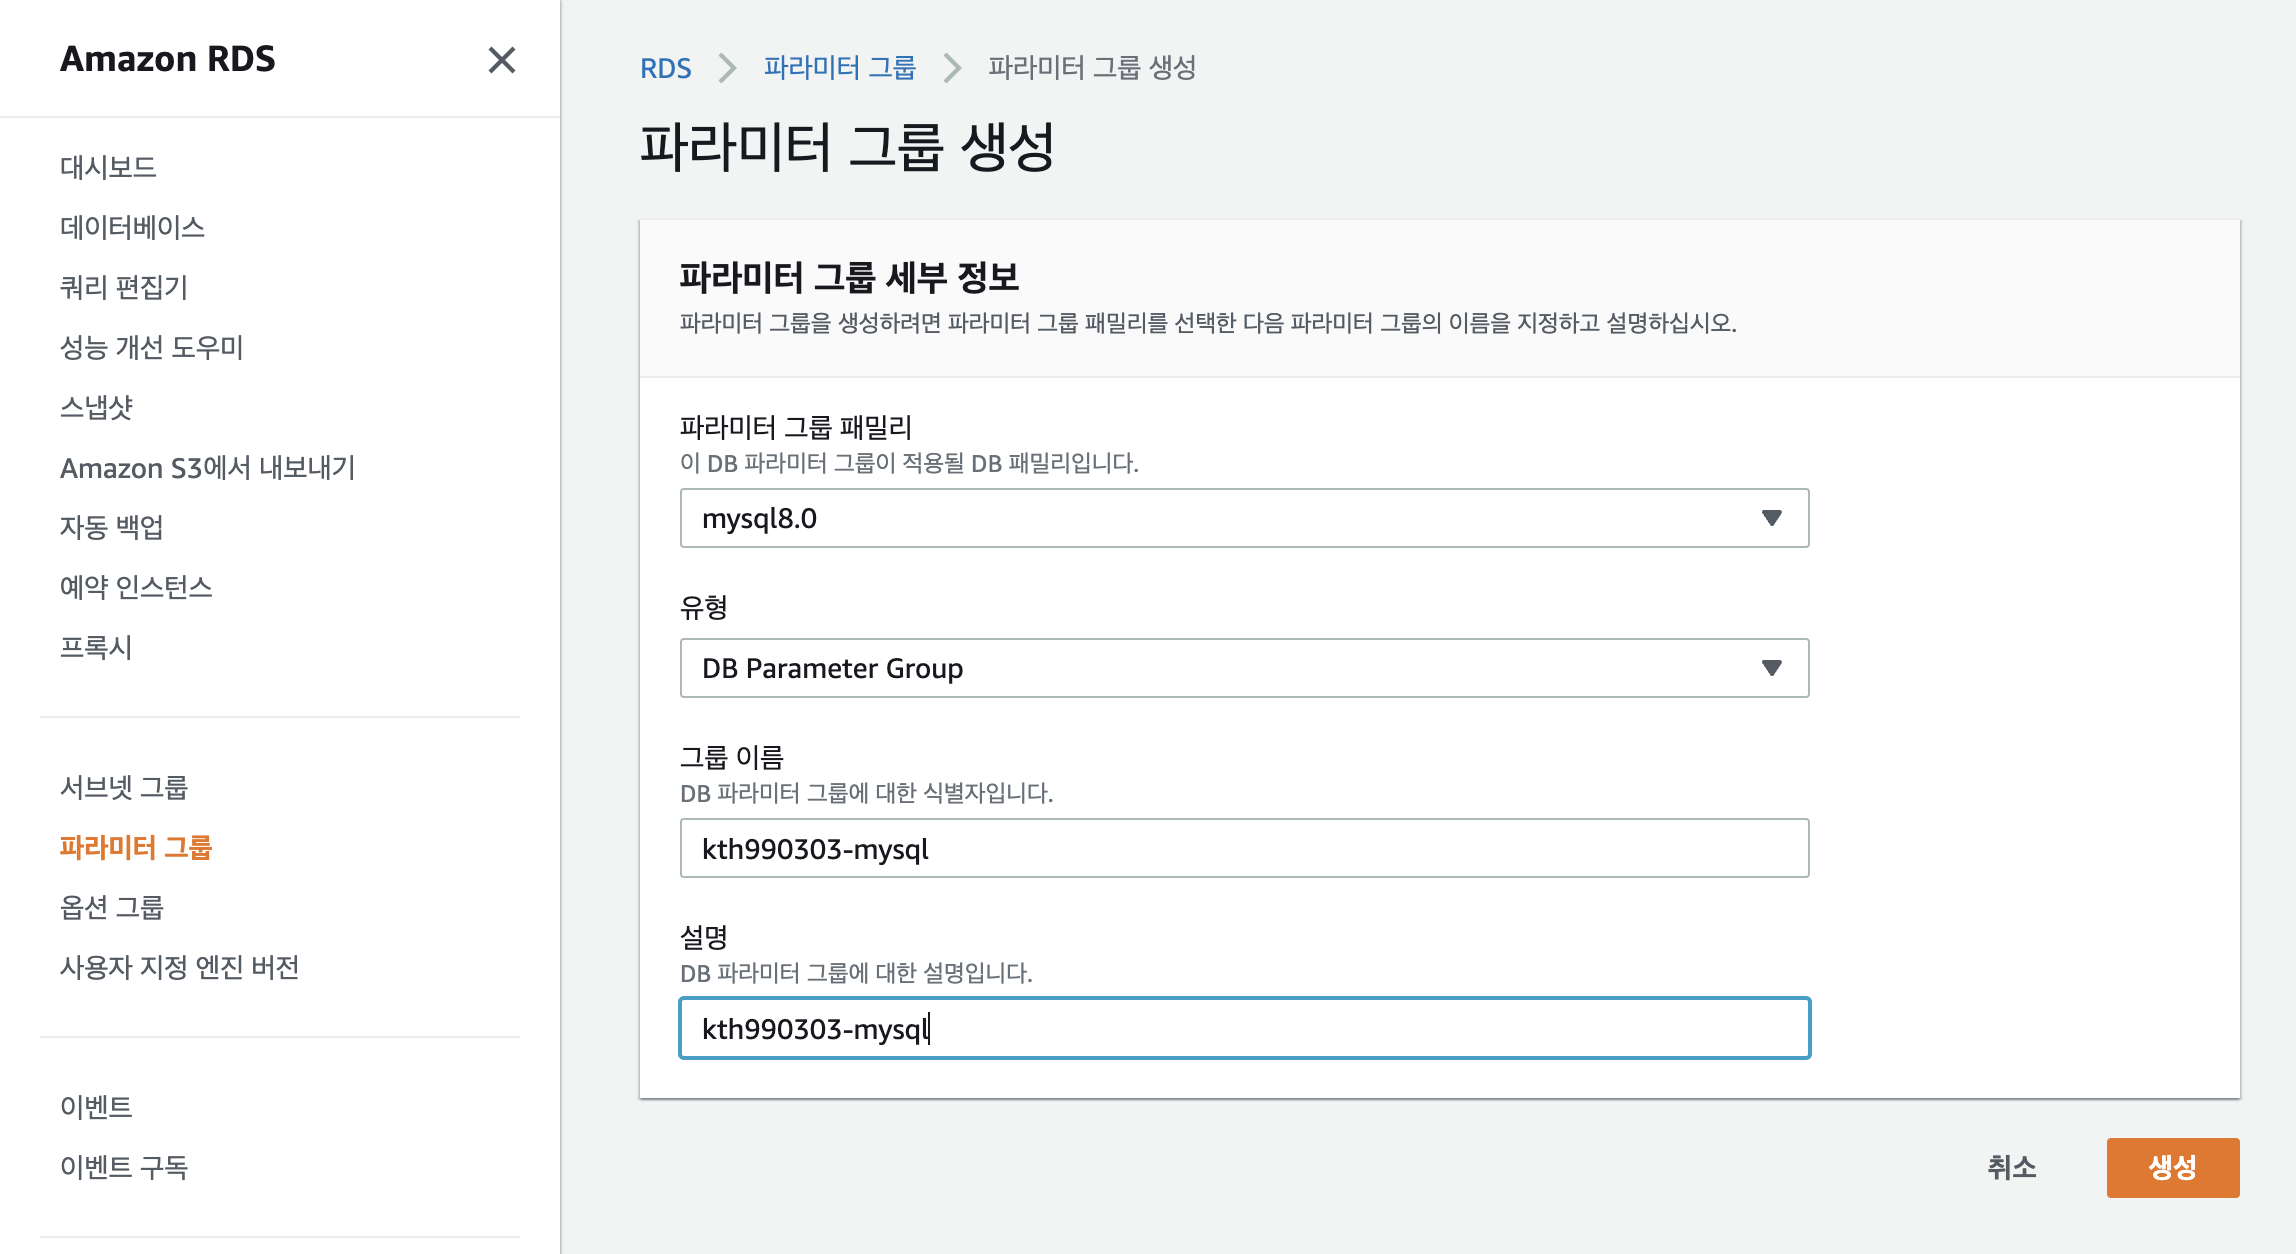Select 성능 개선 도우미 in navigation

click(x=152, y=347)
